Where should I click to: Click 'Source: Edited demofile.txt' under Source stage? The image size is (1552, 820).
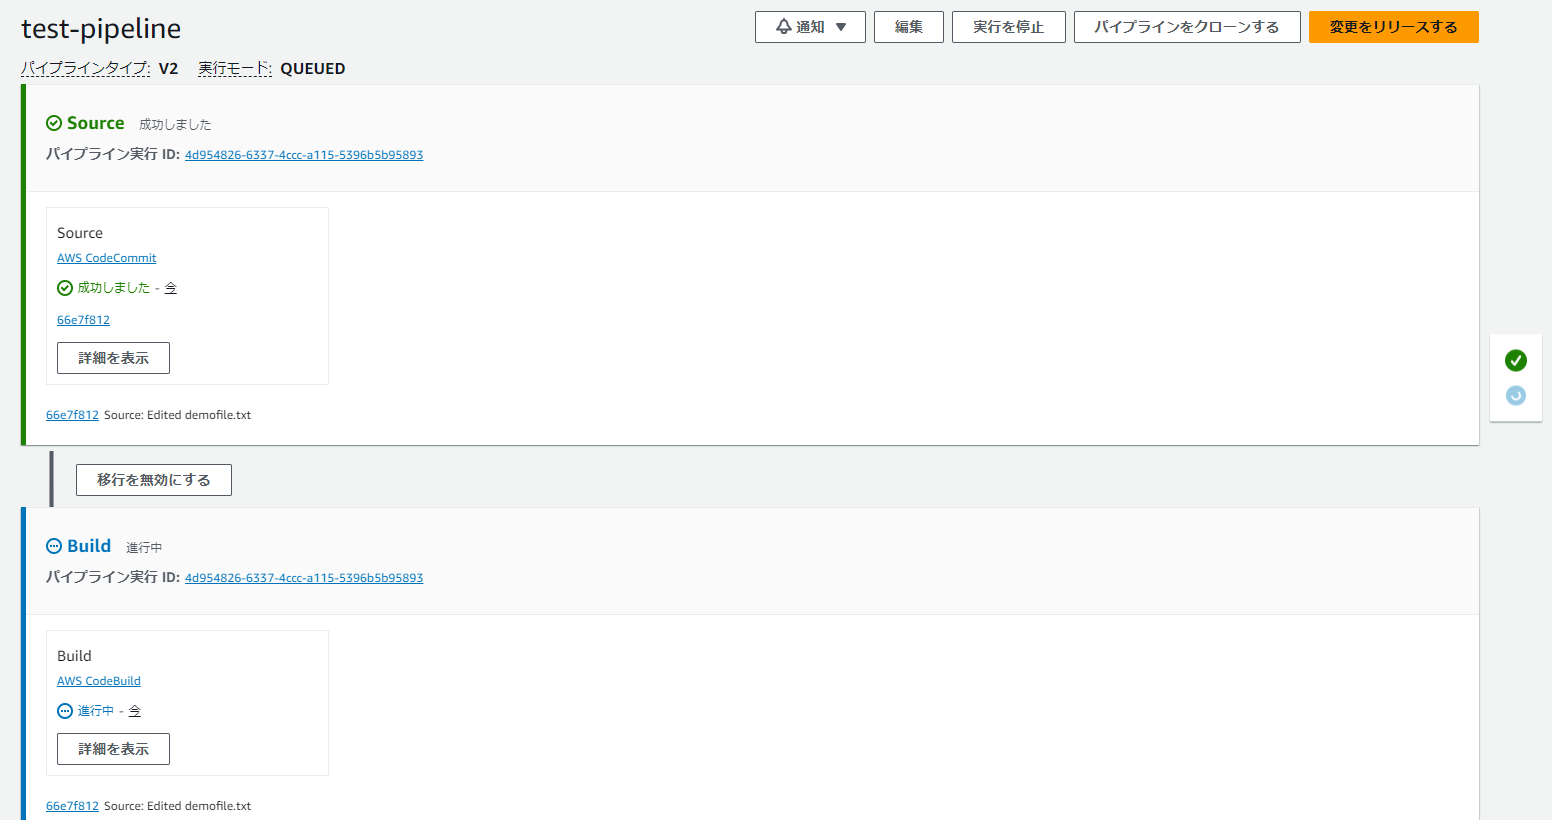[178, 415]
